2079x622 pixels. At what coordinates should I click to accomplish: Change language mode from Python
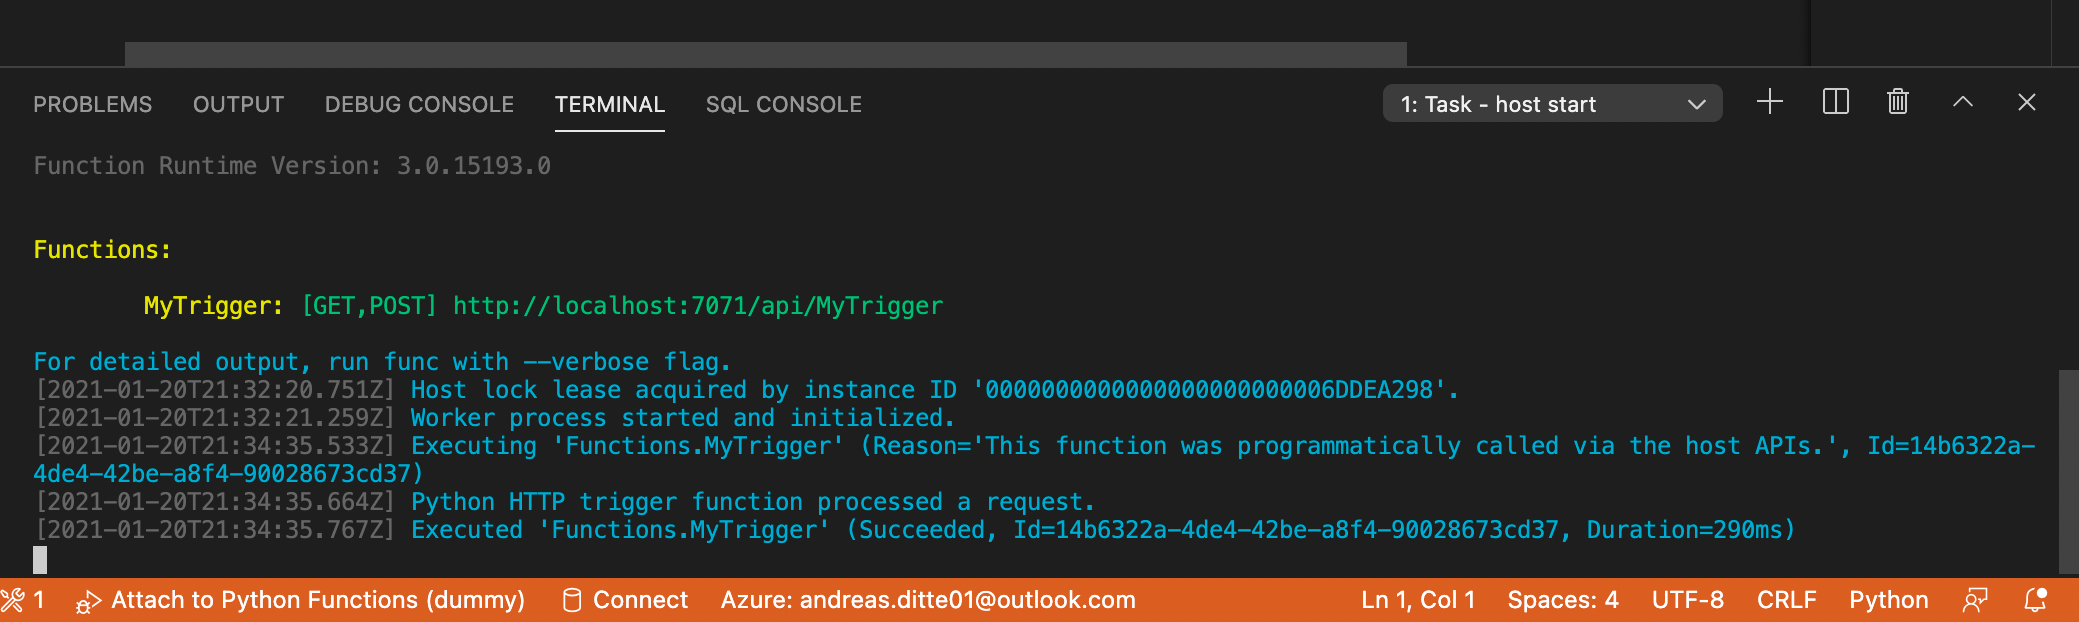point(1888,600)
